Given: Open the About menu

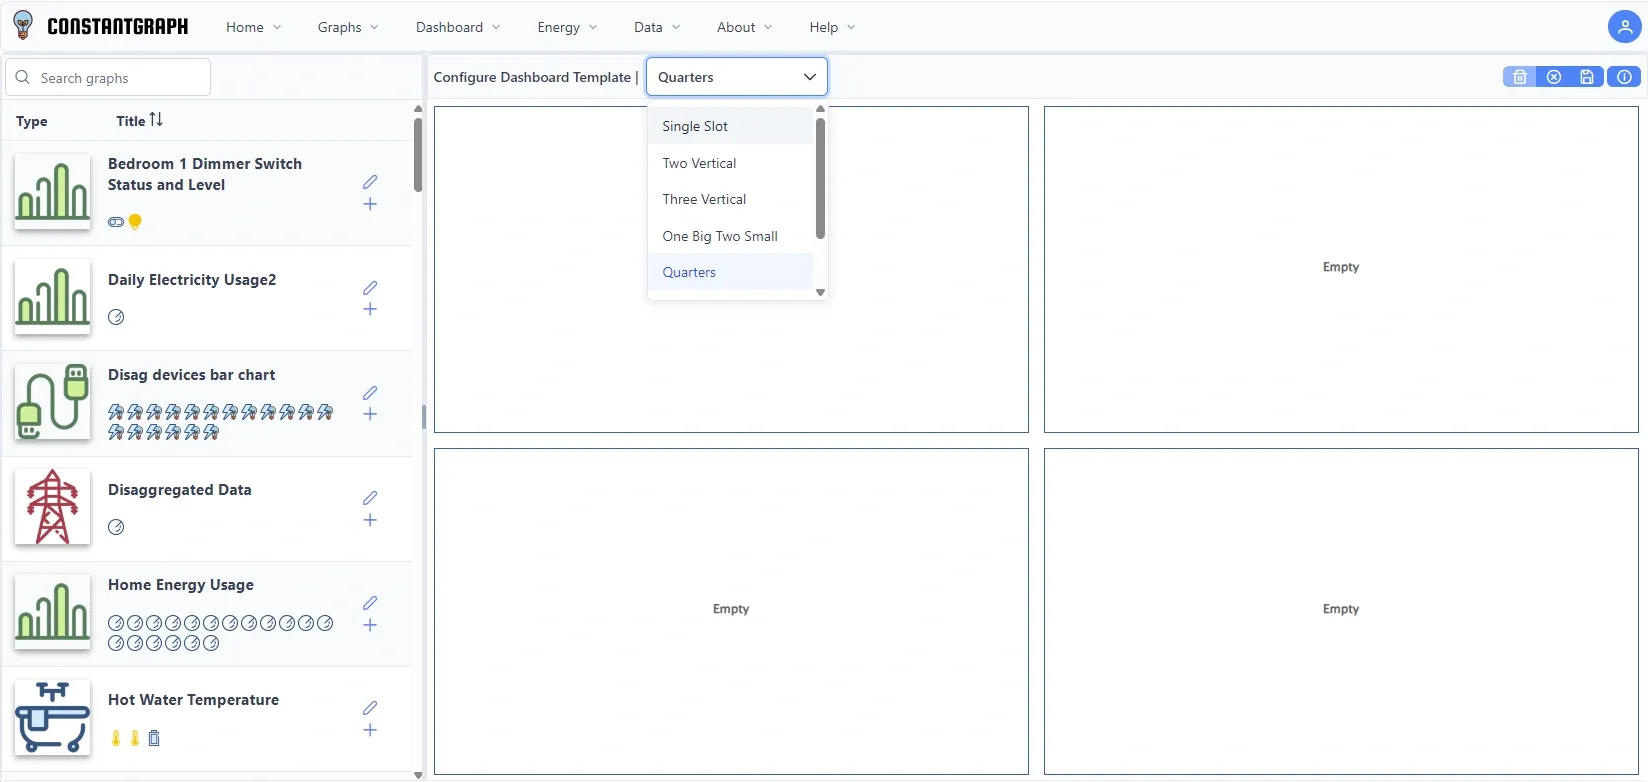Looking at the screenshot, I should pyautogui.click(x=745, y=27).
